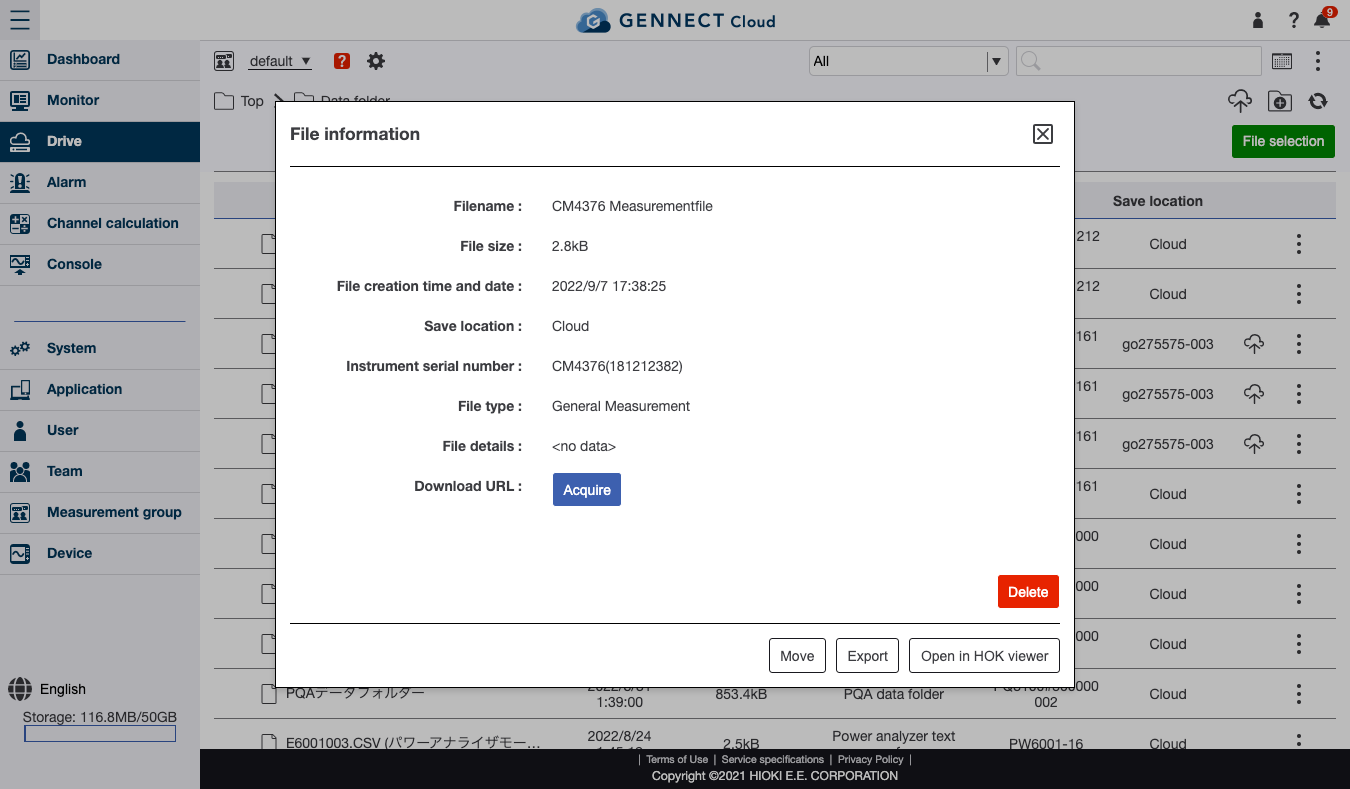Screen dimensions: 1350x789
Task: Delete the CM4376 measurement file
Action: [x=1028, y=592]
